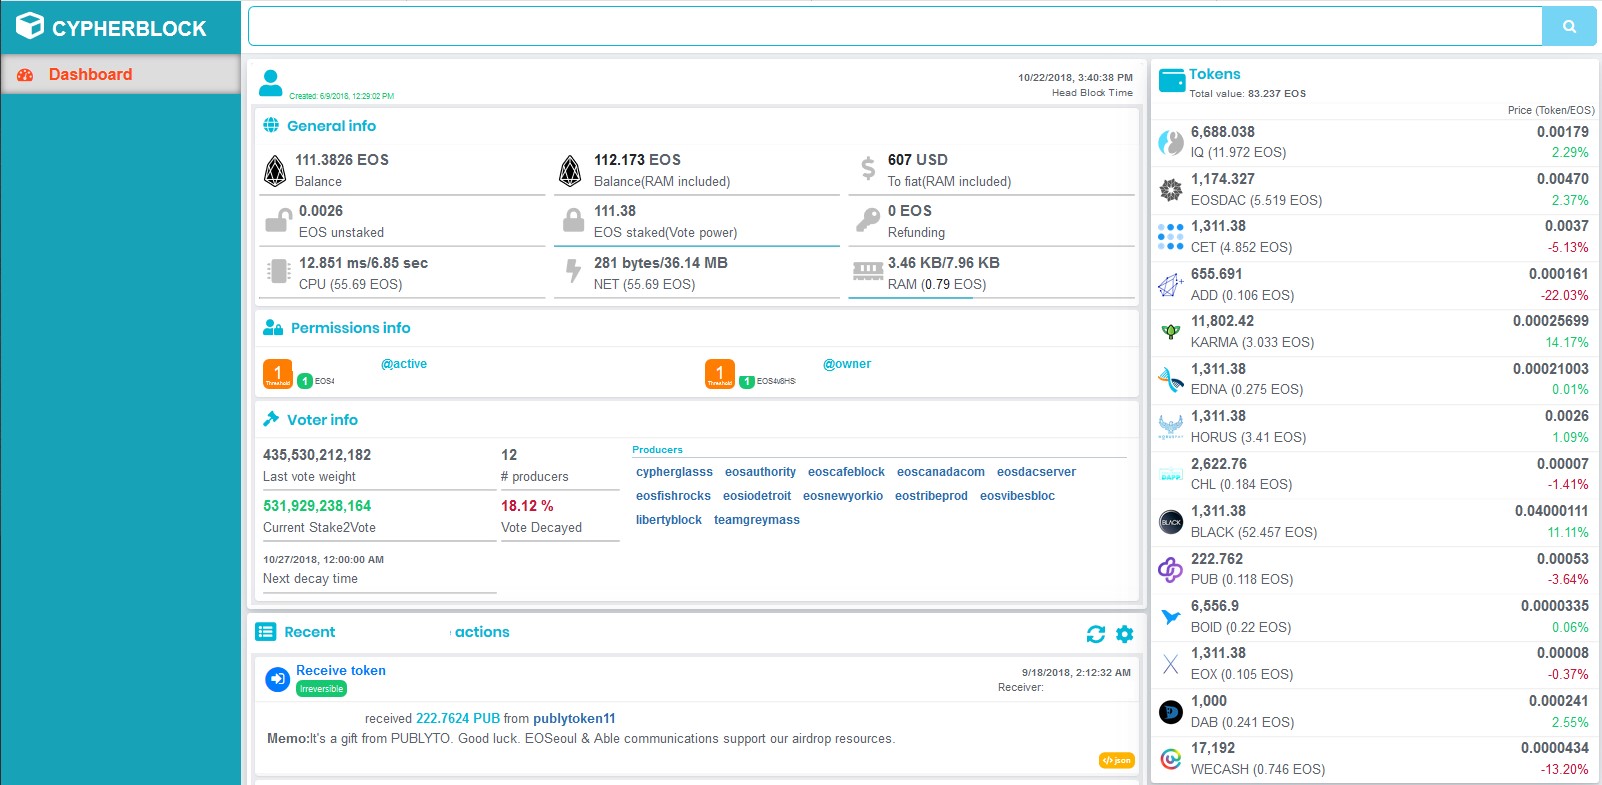1602x785 pixels.
Task: Click the 435,530,212,182 last vote weight
Action: 317,455
